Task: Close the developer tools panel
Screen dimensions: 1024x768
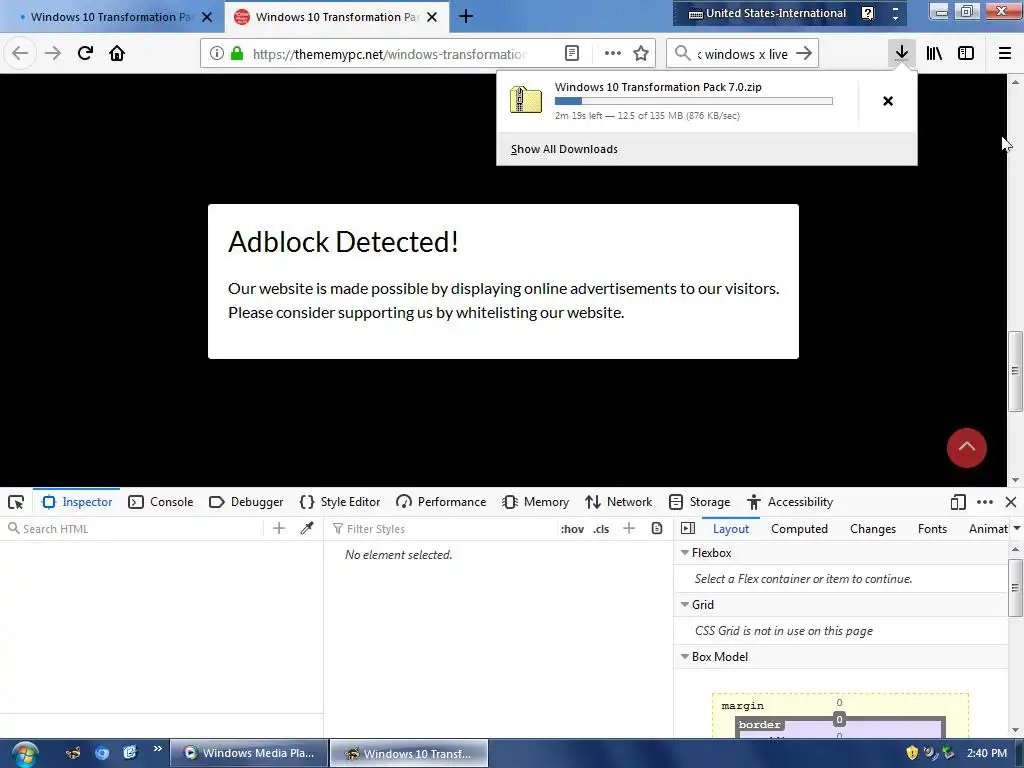Action: pos(1011,502)
